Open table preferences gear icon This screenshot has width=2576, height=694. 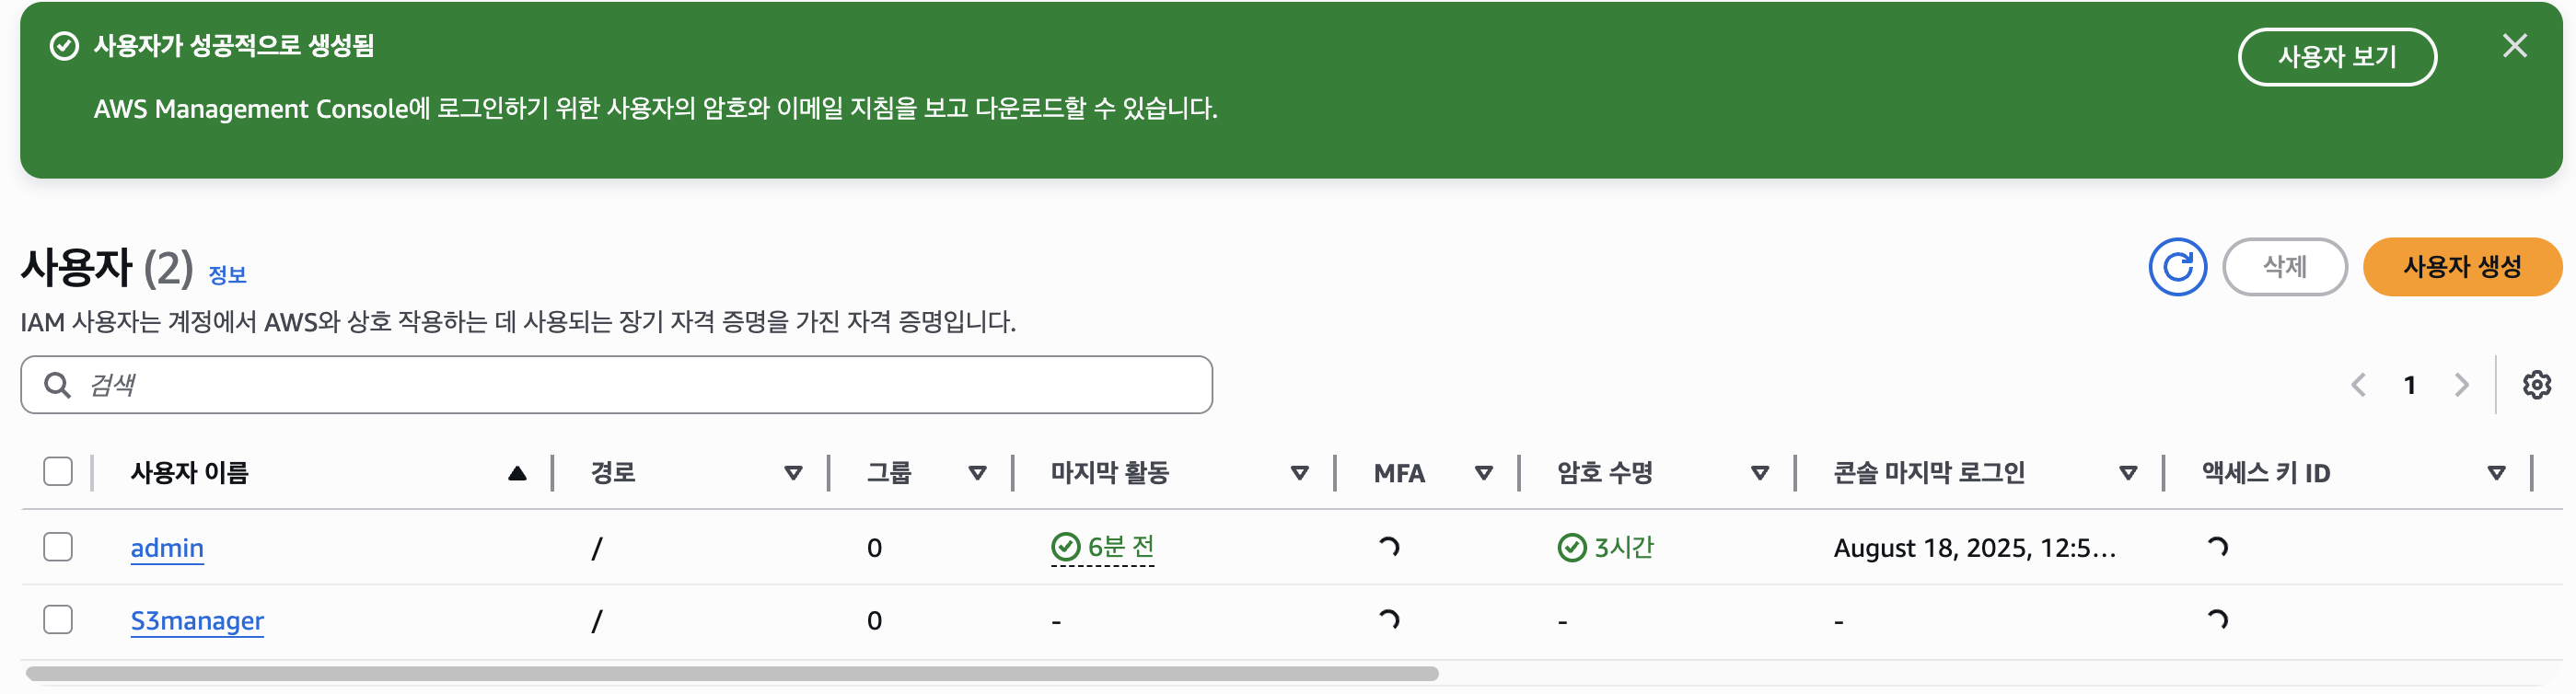2536,385
